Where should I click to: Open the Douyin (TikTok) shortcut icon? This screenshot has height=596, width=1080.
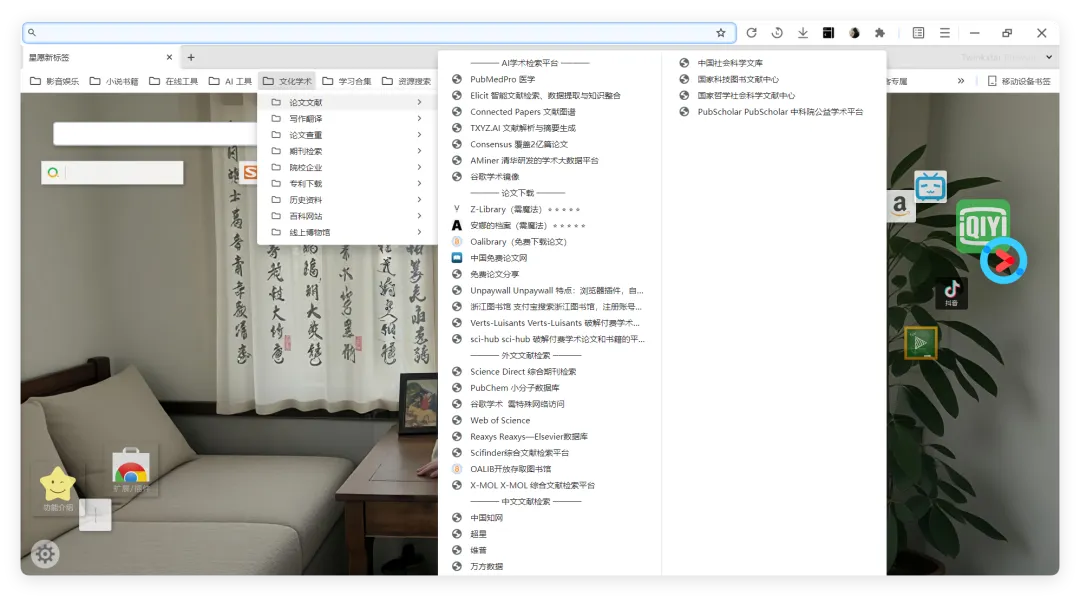tap(951, 292)
